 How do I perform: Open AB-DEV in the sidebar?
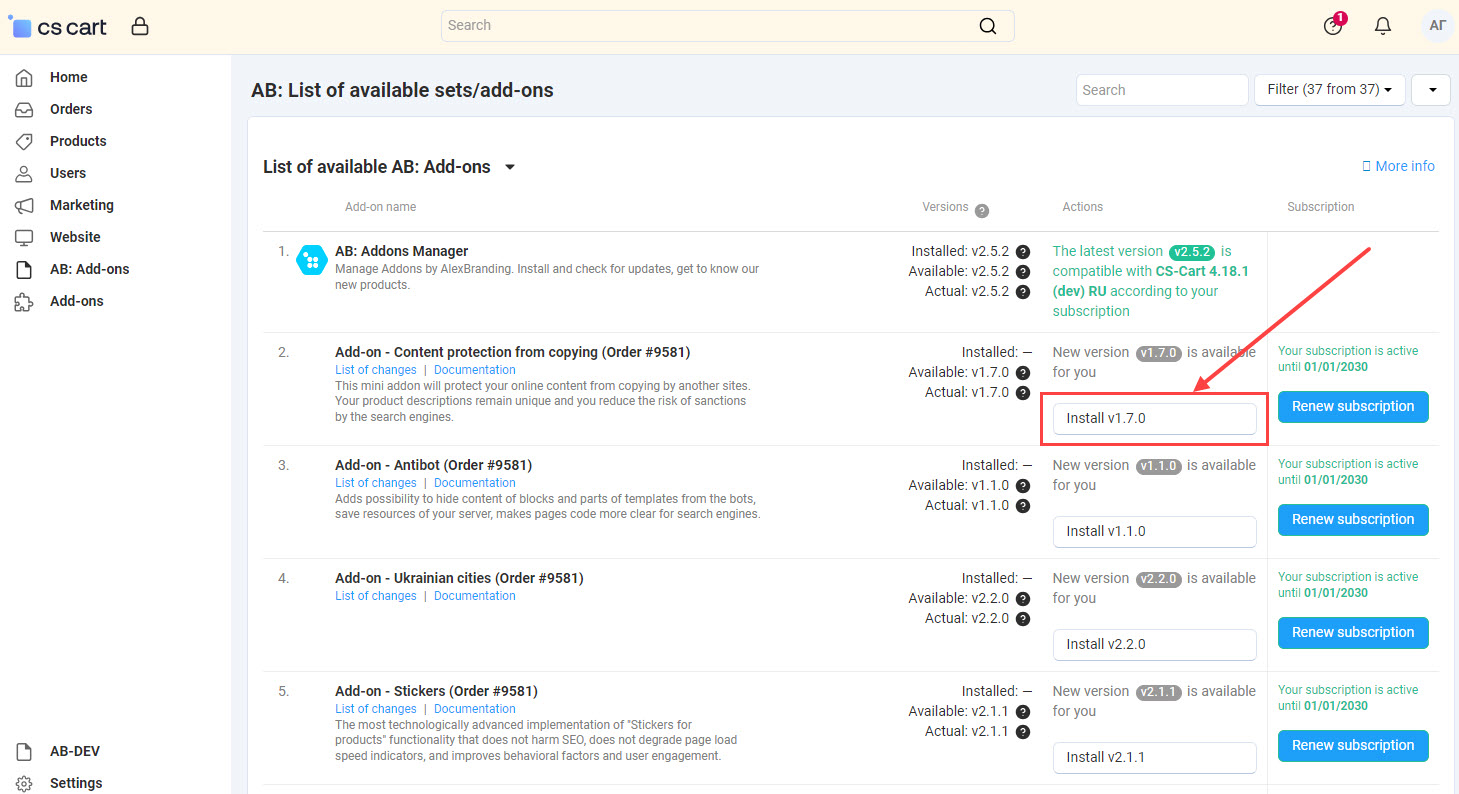pyautogui.click(x=75, y=751)
